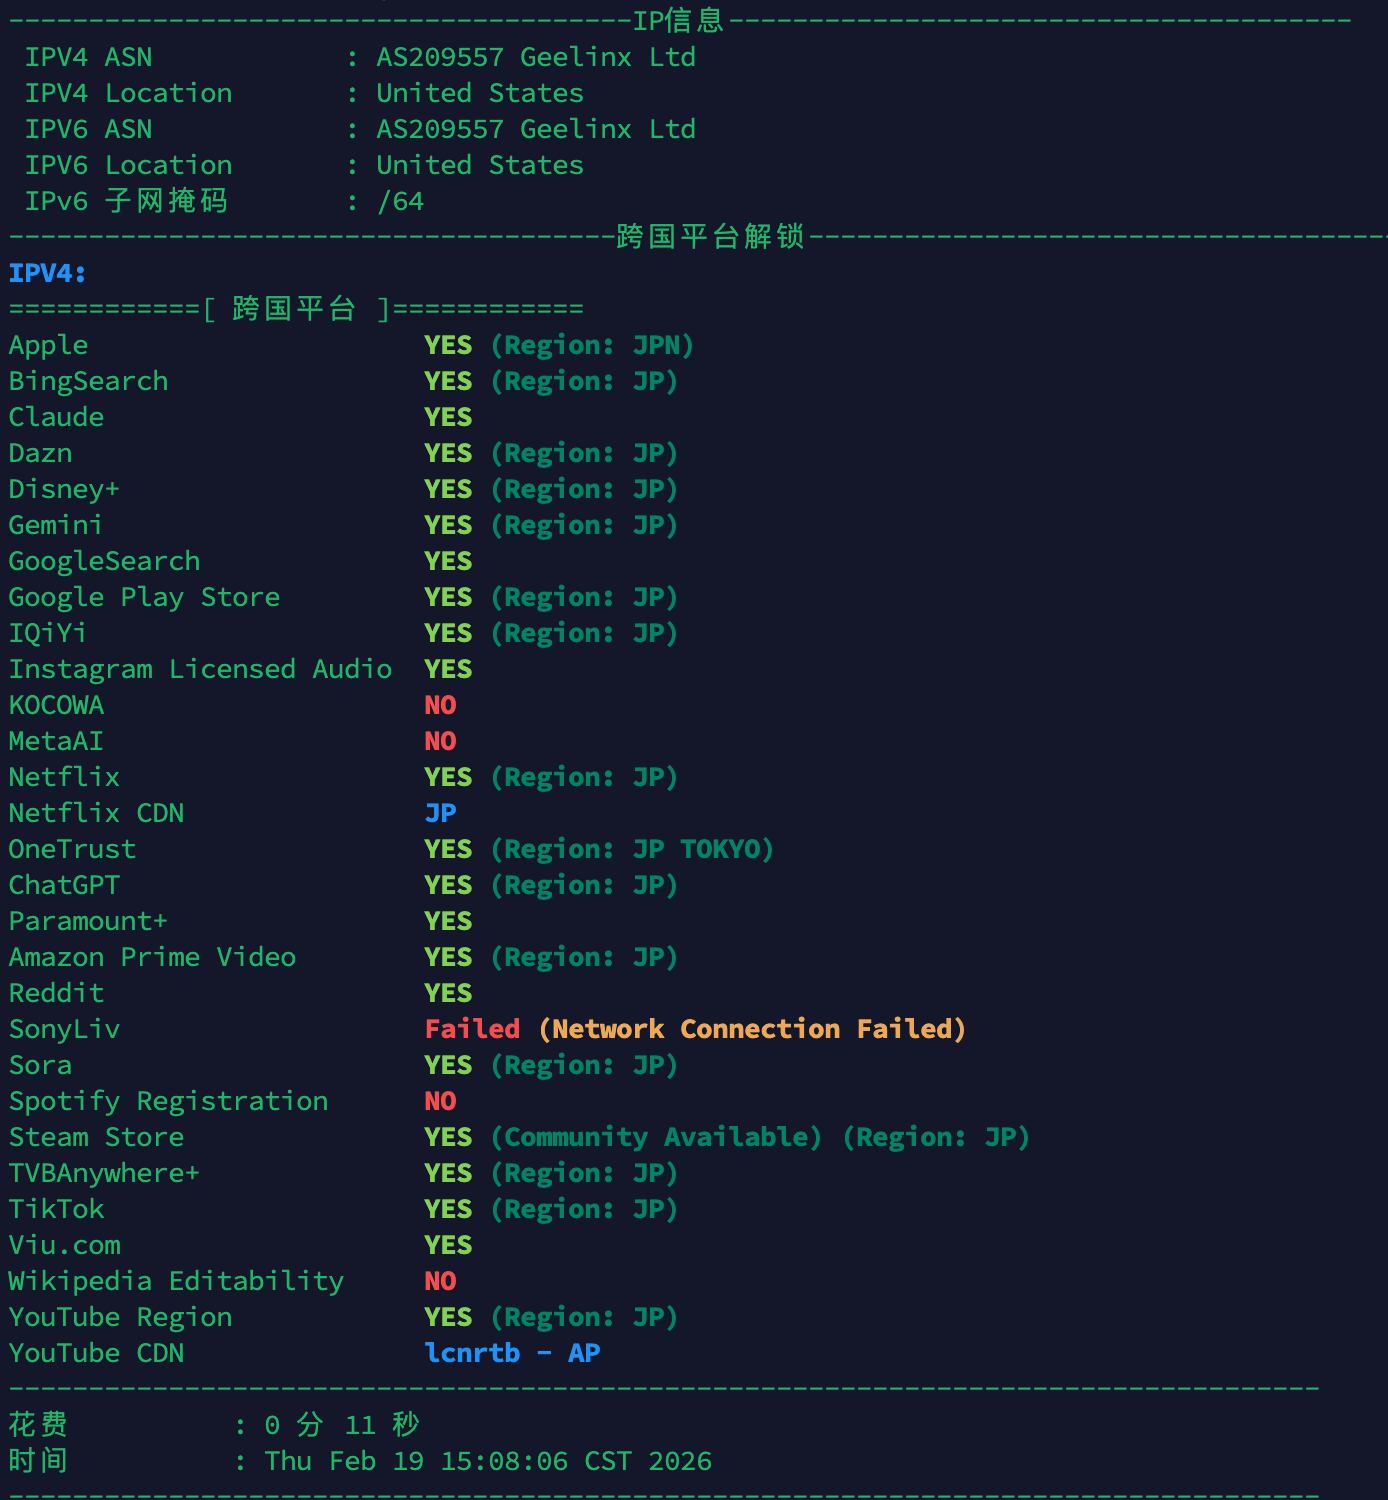Click the timestamp Thu Feb 19 line
The width and height of the screenshot is (1388, 1500).
click(488, 1461)
